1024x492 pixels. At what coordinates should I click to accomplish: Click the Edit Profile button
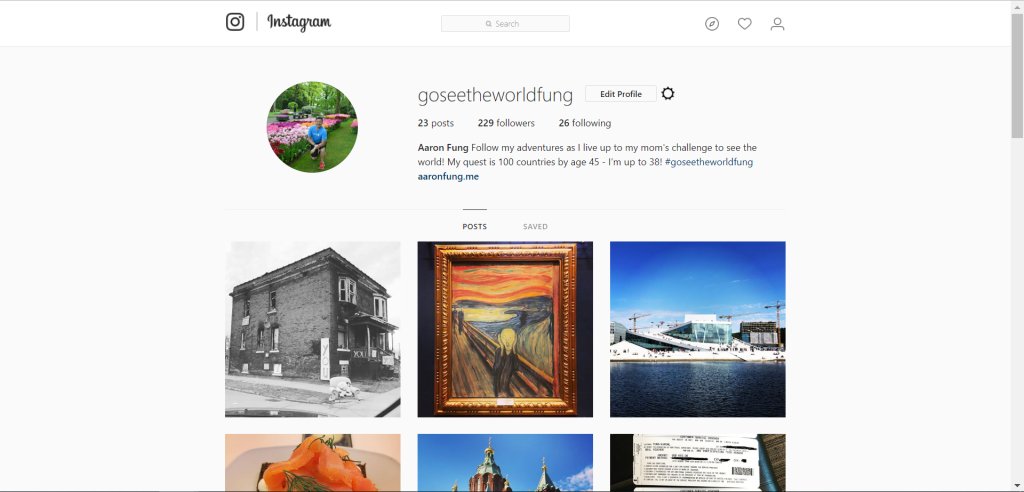click(x=620, y=93)
